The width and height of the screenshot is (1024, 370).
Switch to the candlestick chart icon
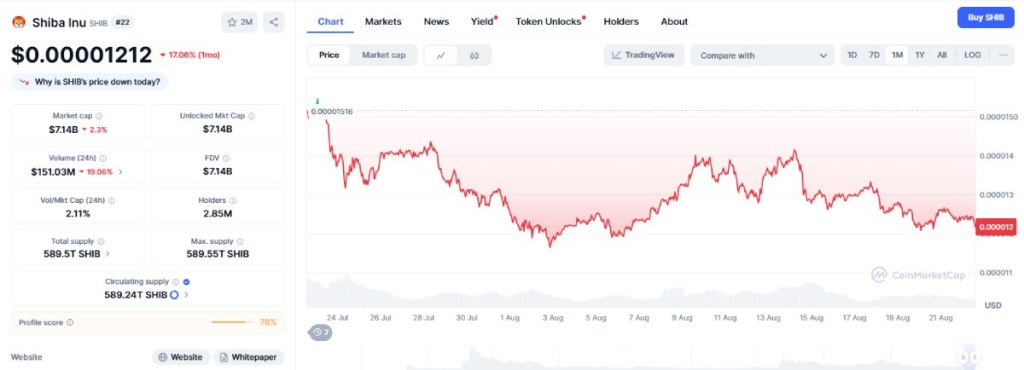(x=474, y=55)
